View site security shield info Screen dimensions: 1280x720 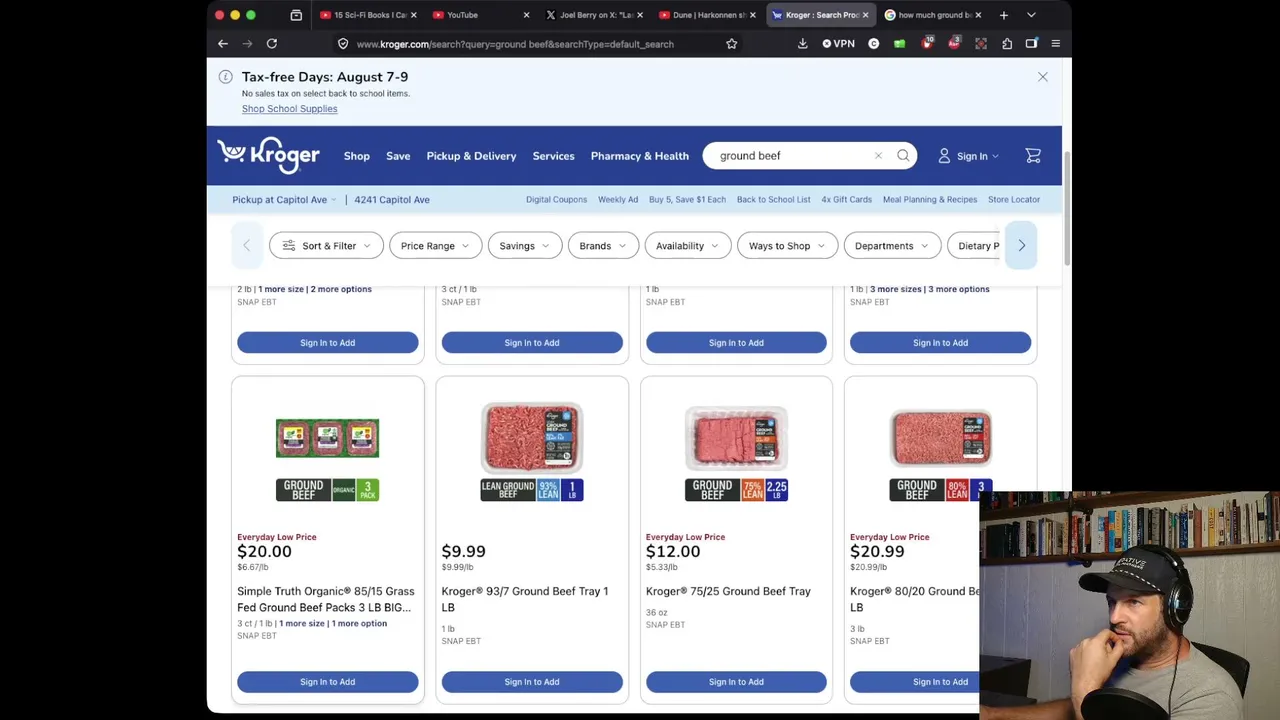click(x=343, y=44)
